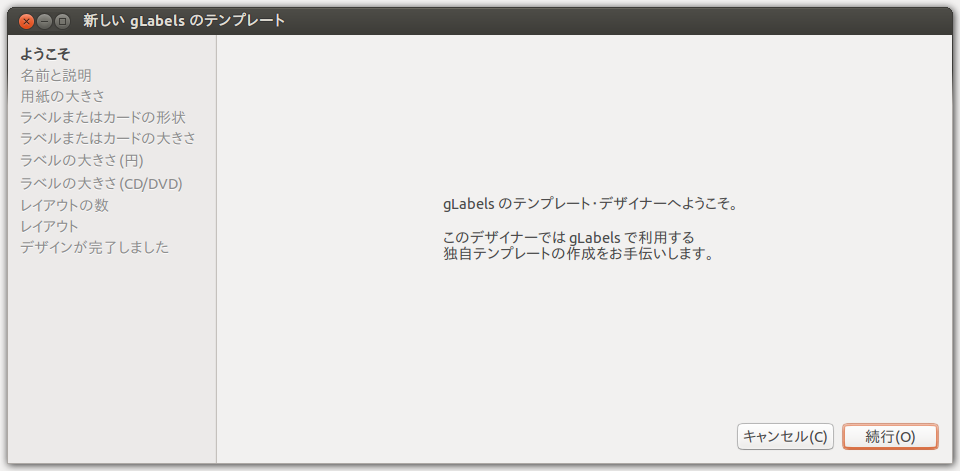This screenshot has width=960, height=471.
Task: Minimize the template designer window
Action: (x=44, y=21)
